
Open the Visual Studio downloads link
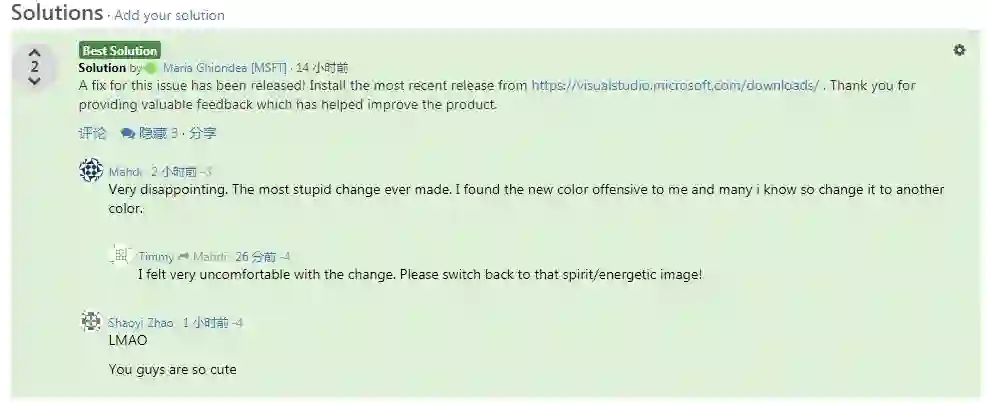pos(675,86)
